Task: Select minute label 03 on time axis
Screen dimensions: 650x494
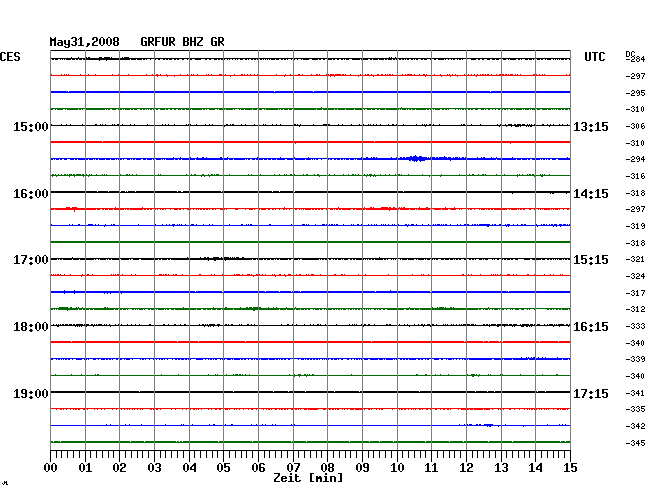Action: (154, 468)
